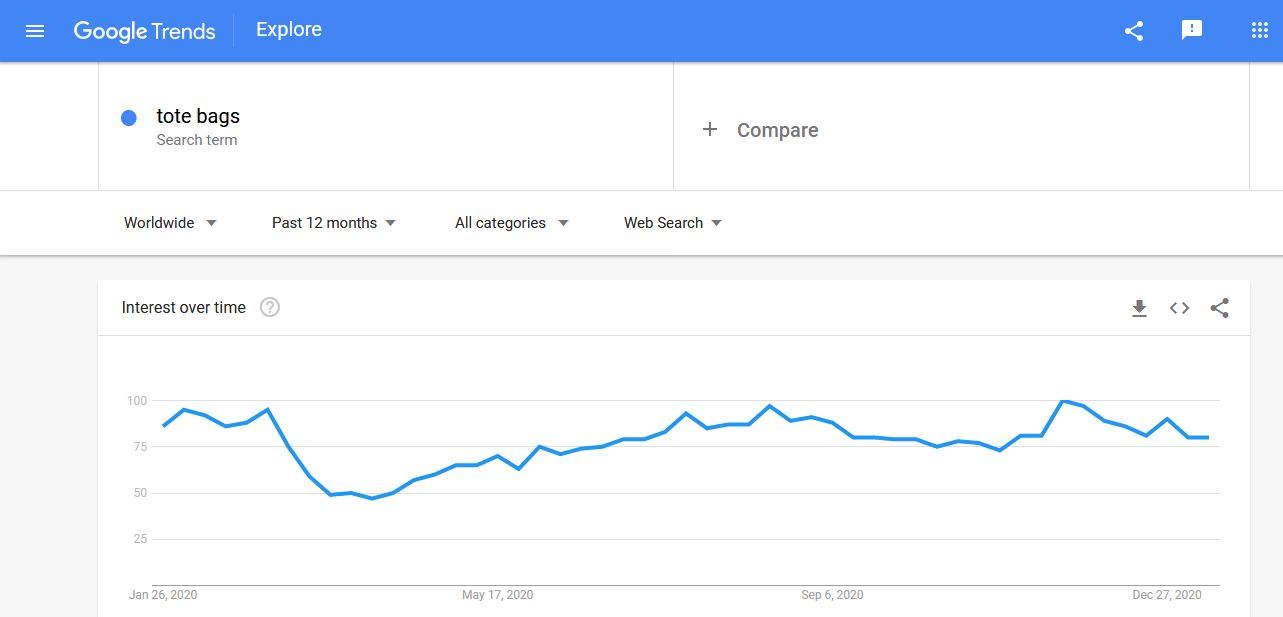1283x617 pixels.
Task: Open the hamburger main menu
Action: pos(35,31)
